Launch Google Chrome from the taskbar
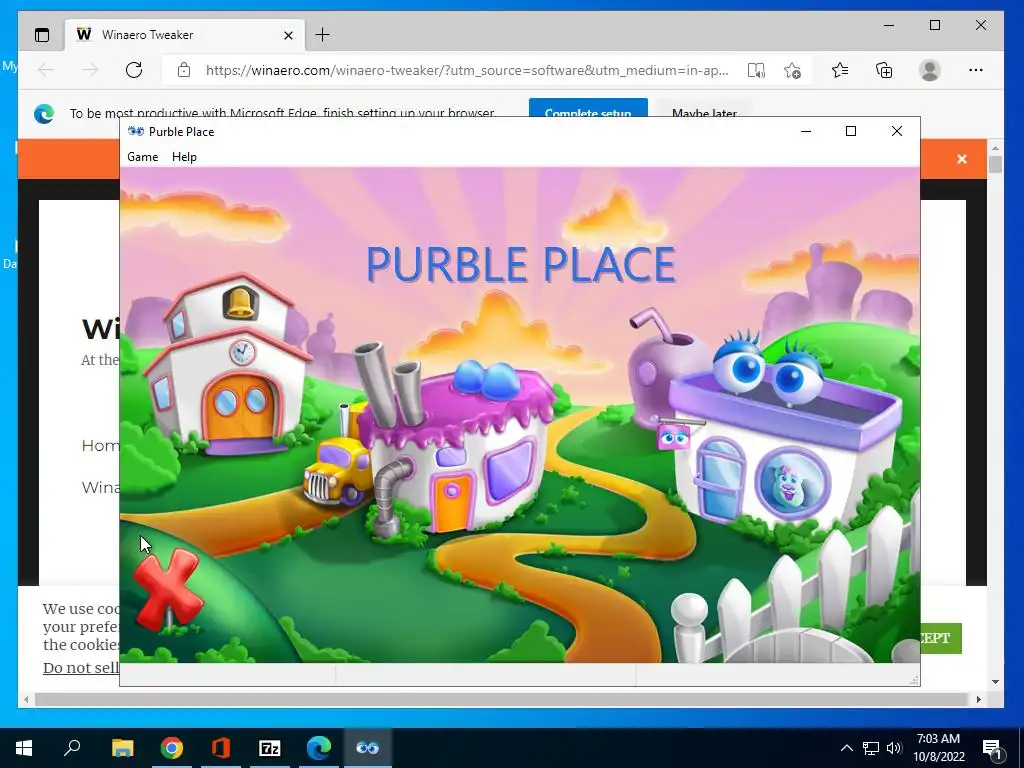Screen dimensions: 1024x768 172,748
